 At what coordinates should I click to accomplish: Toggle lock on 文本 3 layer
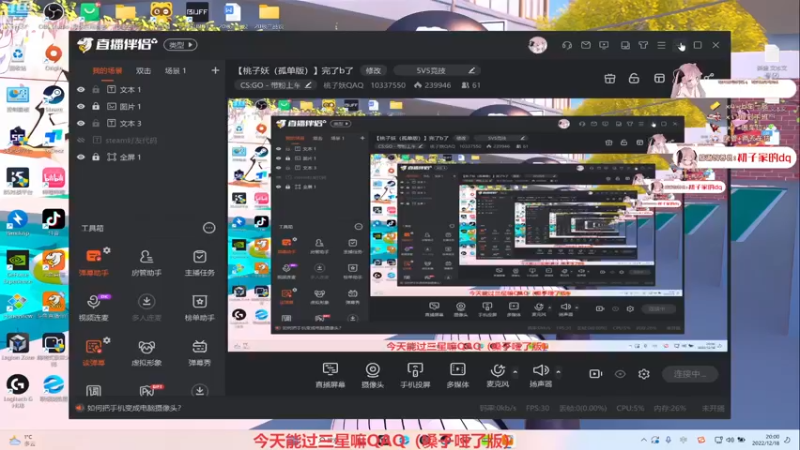click(x=96, y=123)
